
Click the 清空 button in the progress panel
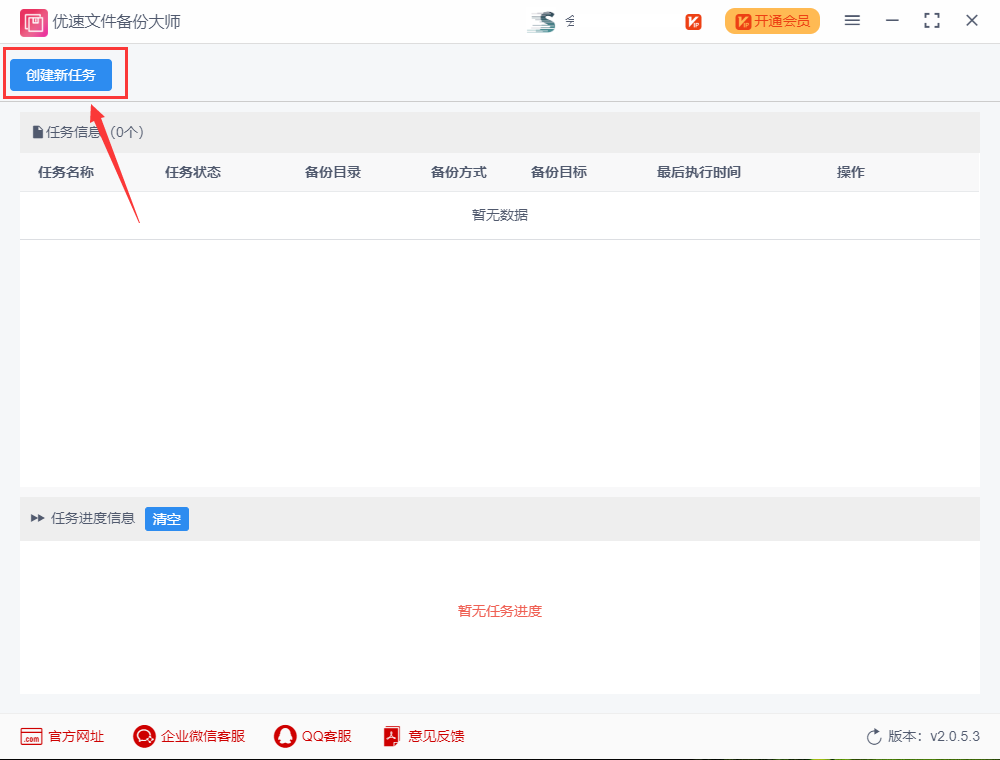pos(166,519)
